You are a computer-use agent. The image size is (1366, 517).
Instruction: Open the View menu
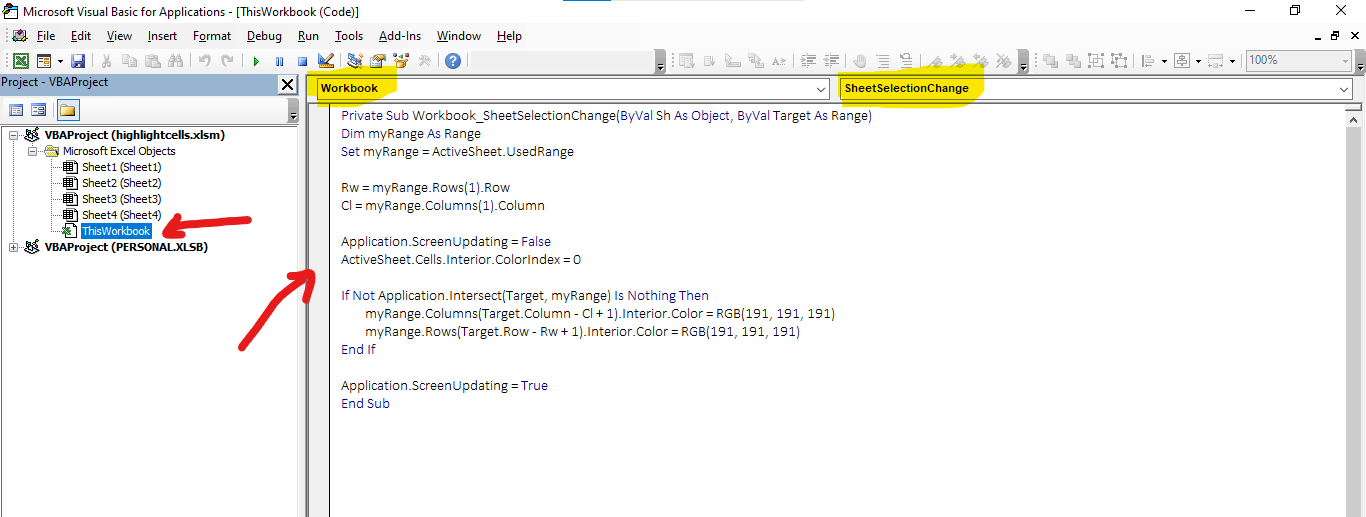coord(119,36)
